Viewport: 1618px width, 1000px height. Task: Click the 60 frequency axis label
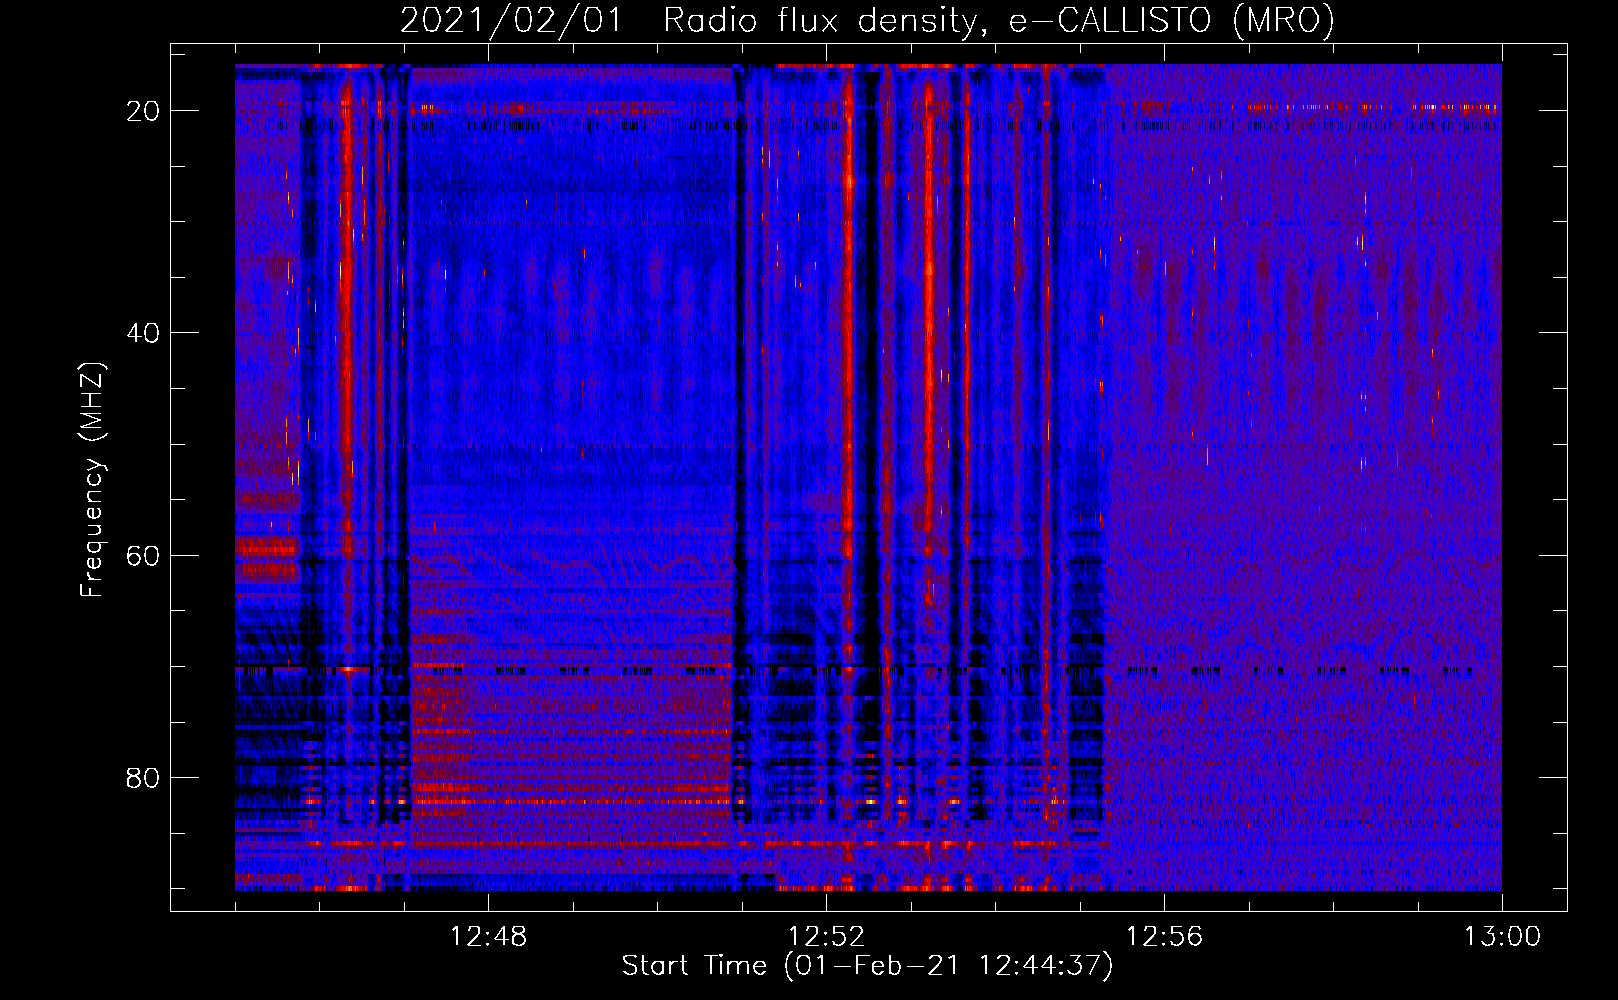tap(143, 555)
